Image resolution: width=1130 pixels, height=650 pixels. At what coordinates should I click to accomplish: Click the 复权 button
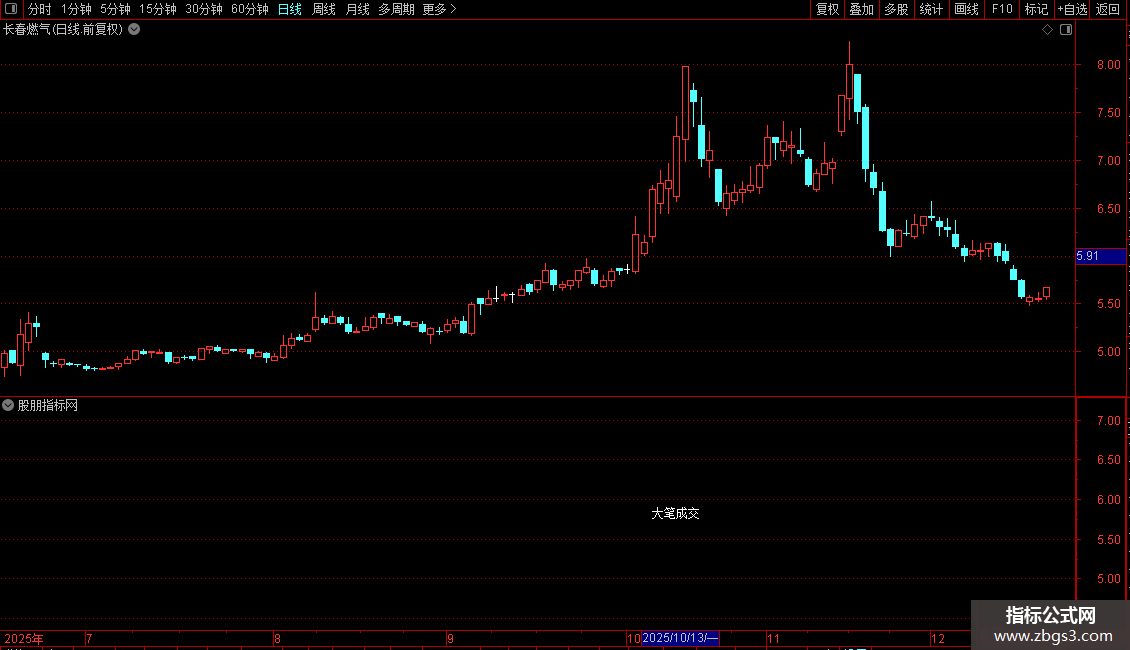pos(827,9)
